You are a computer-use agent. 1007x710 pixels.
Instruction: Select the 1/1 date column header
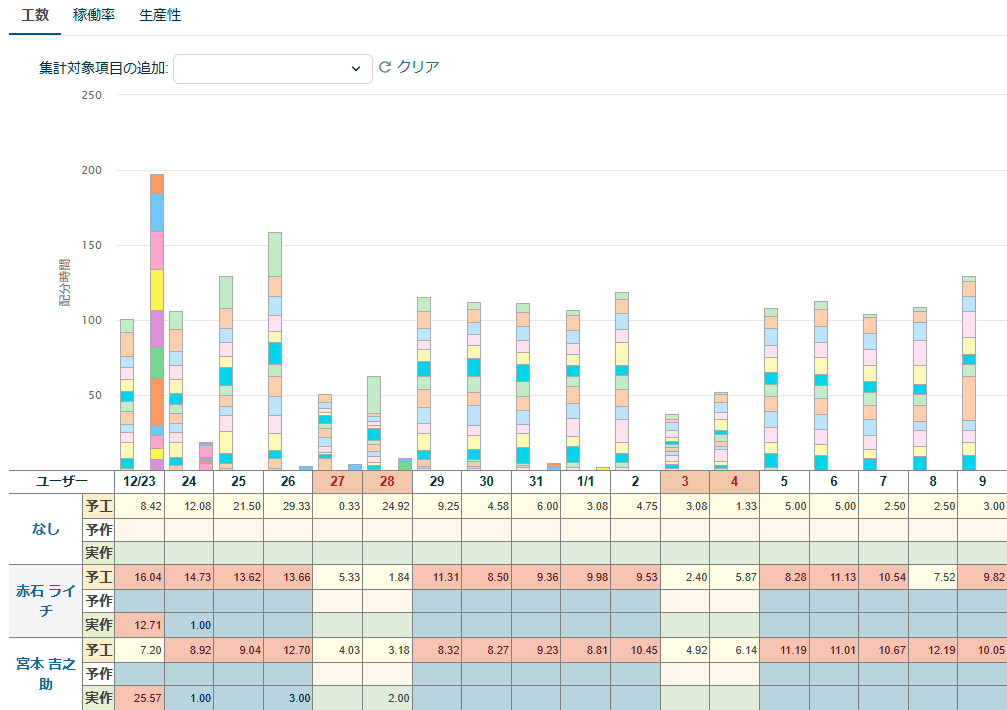[585, 481]
